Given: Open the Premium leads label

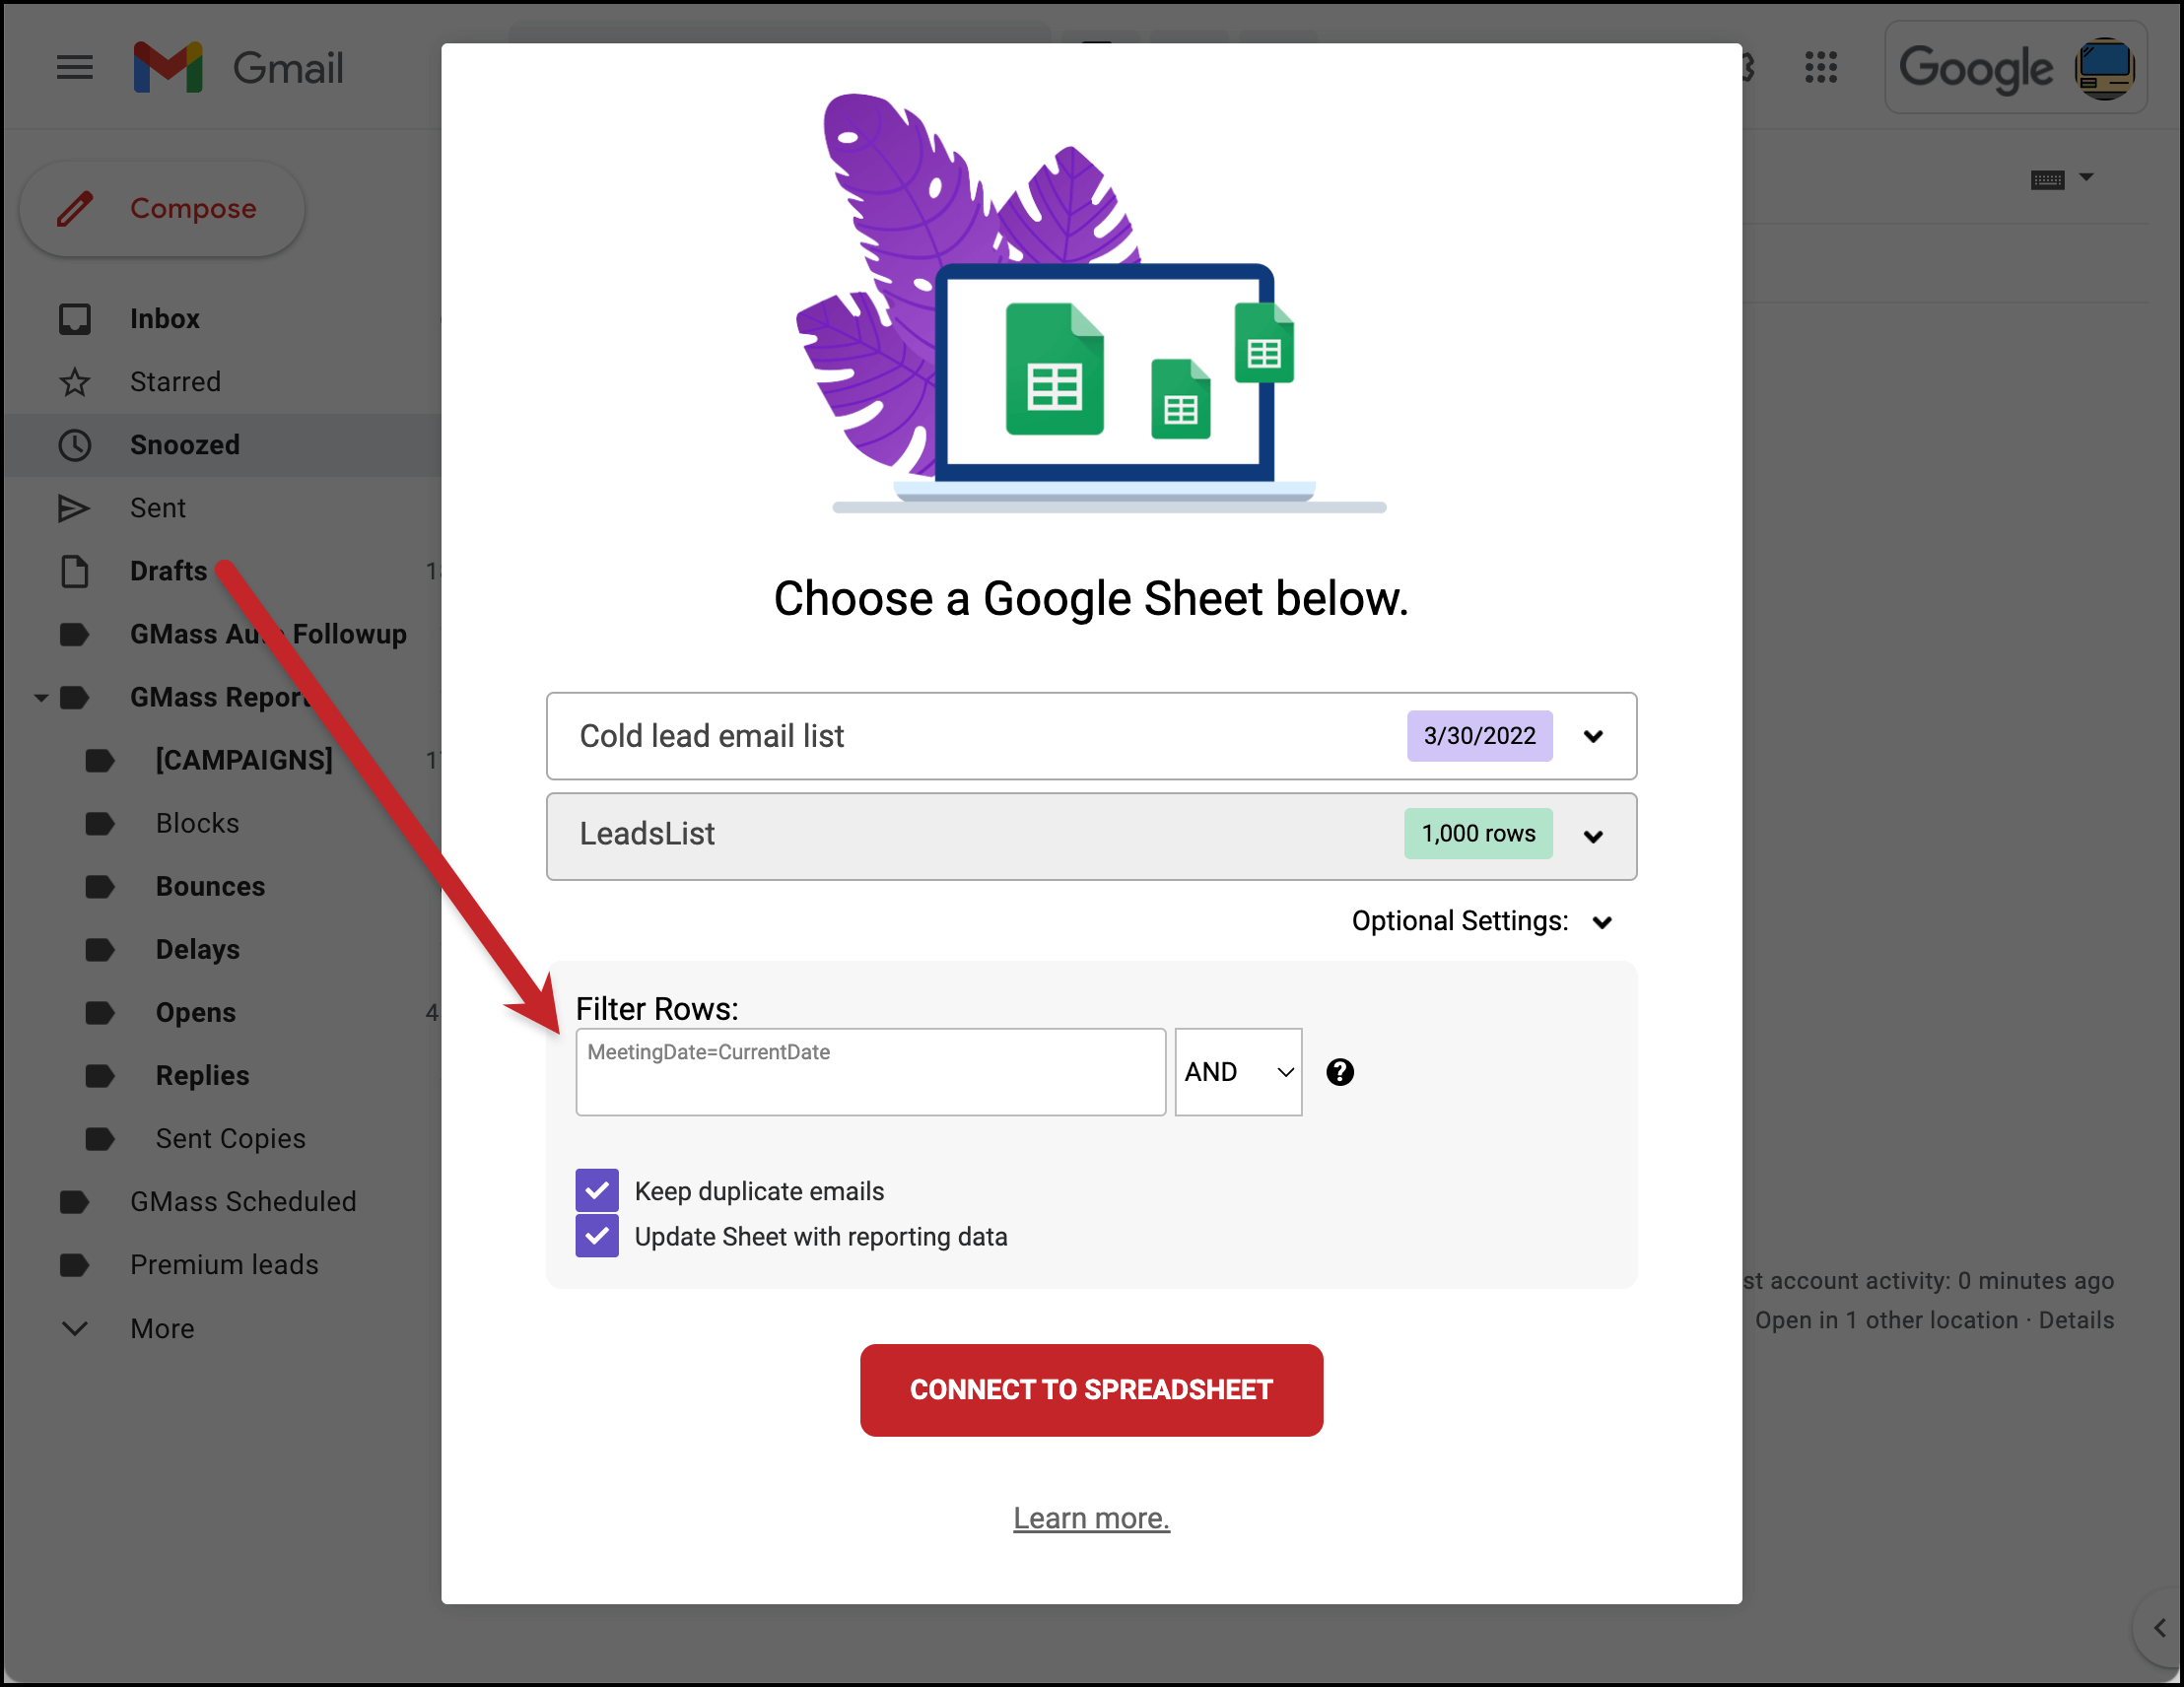Looking at the screenshot, I should [x=224, y=1264].
